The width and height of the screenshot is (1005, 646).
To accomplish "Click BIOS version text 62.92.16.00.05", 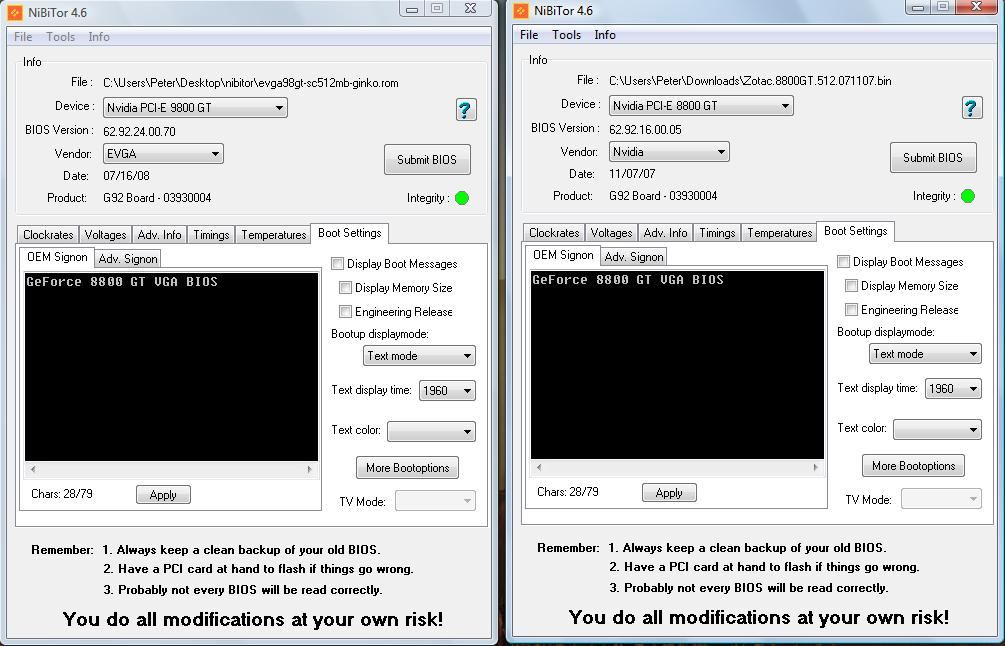I will (645, 129).
